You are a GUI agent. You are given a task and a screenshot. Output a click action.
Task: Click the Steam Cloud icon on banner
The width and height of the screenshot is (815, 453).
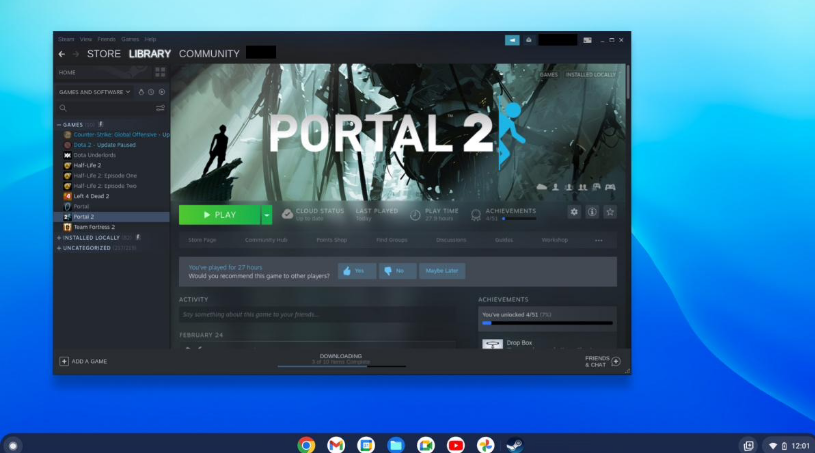(542, 187)
